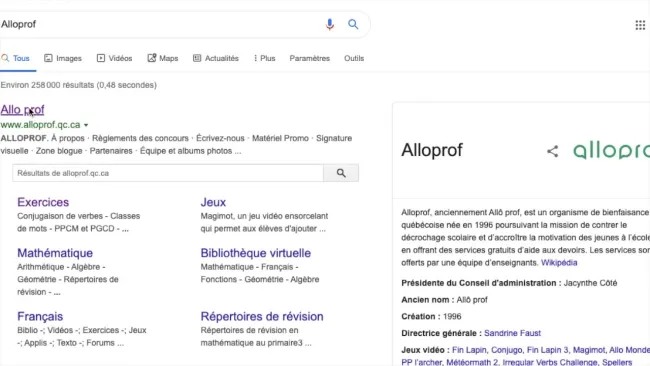Image resolution: width=650 pixels, height=366 pixels.
Task: Open the Paramètres menu
Action: click(310, 58)
